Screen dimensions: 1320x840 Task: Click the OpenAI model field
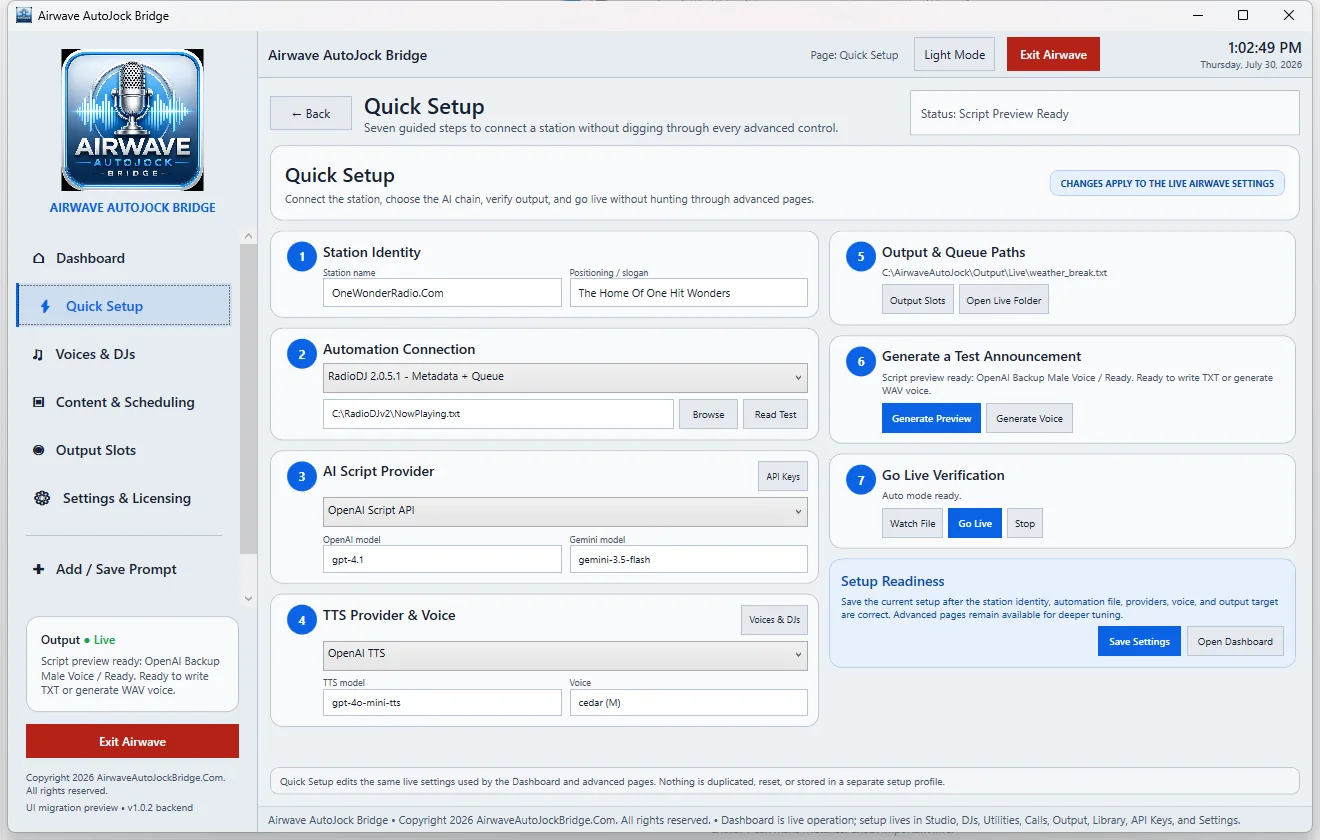click(x=442, y=559)
